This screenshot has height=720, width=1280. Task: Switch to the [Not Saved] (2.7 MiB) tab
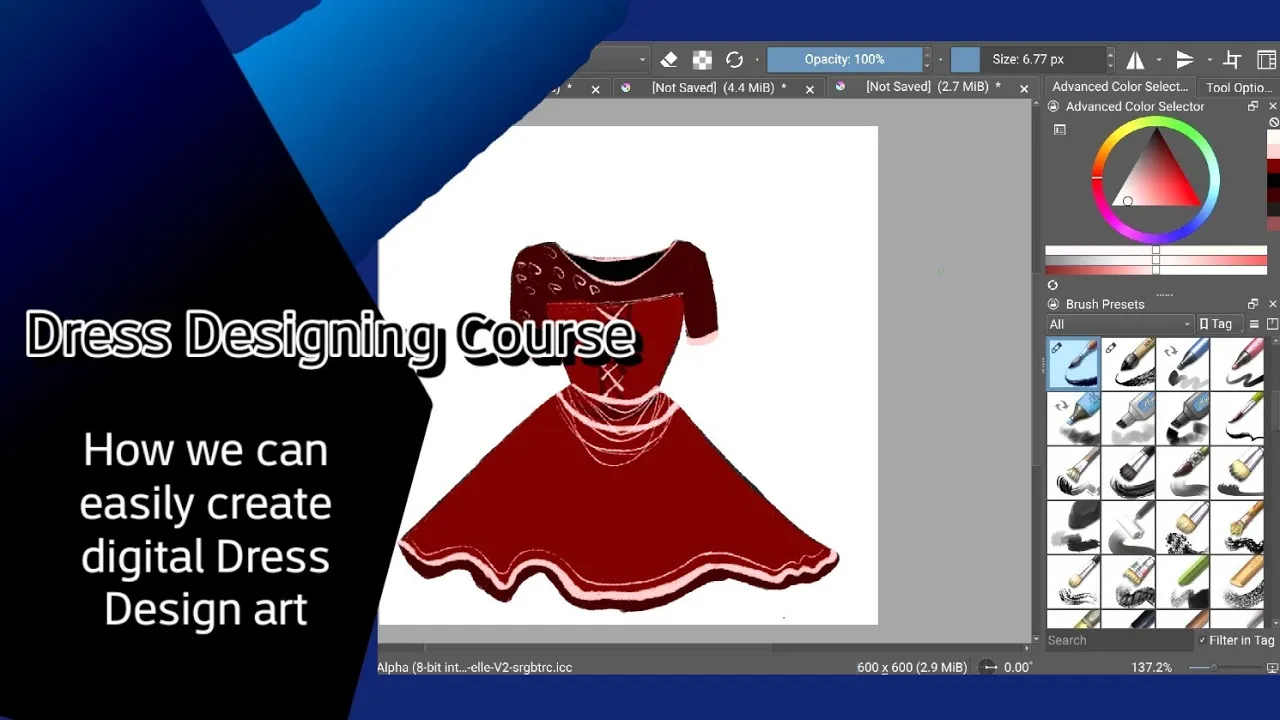click(x=933, y=87)
